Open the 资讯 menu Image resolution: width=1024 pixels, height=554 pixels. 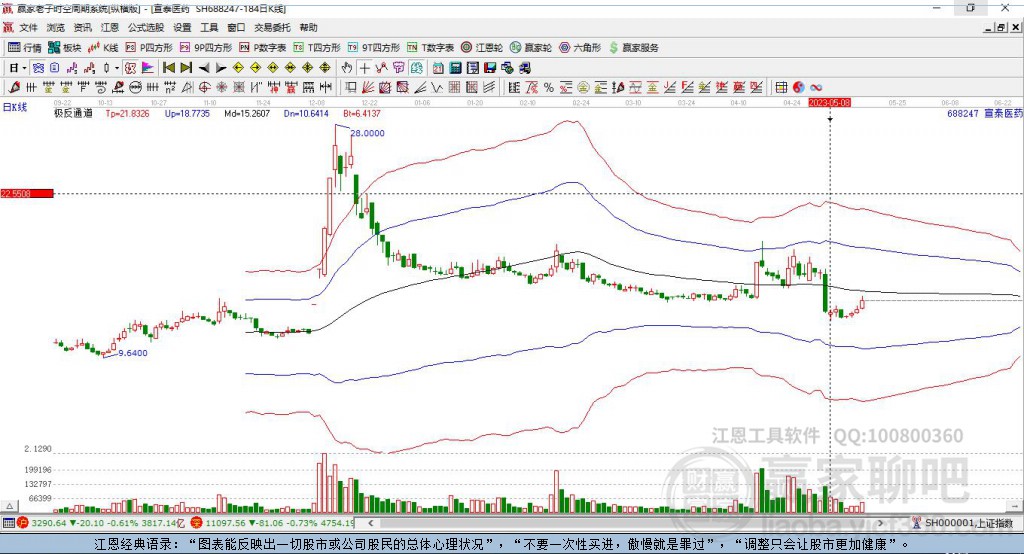(x=82, y=27)
